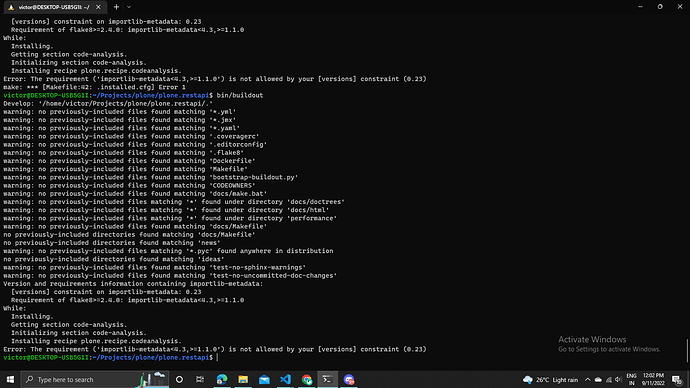The height and width of the screenshot is (388, 690).
Task: Minimize the terminal window
Action: (x=640, y=7)
